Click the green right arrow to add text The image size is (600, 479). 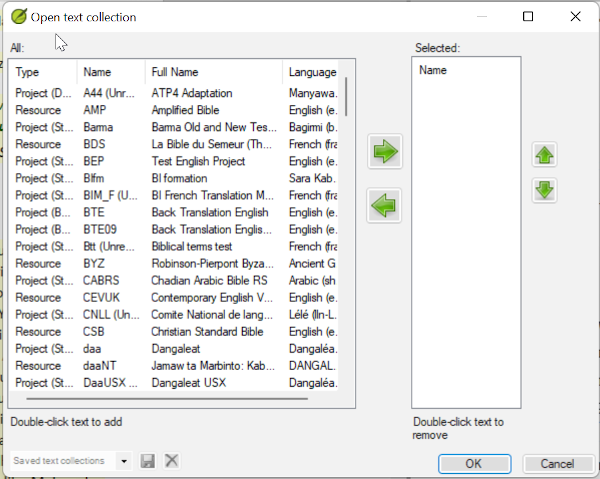click(x=385, y=152)
